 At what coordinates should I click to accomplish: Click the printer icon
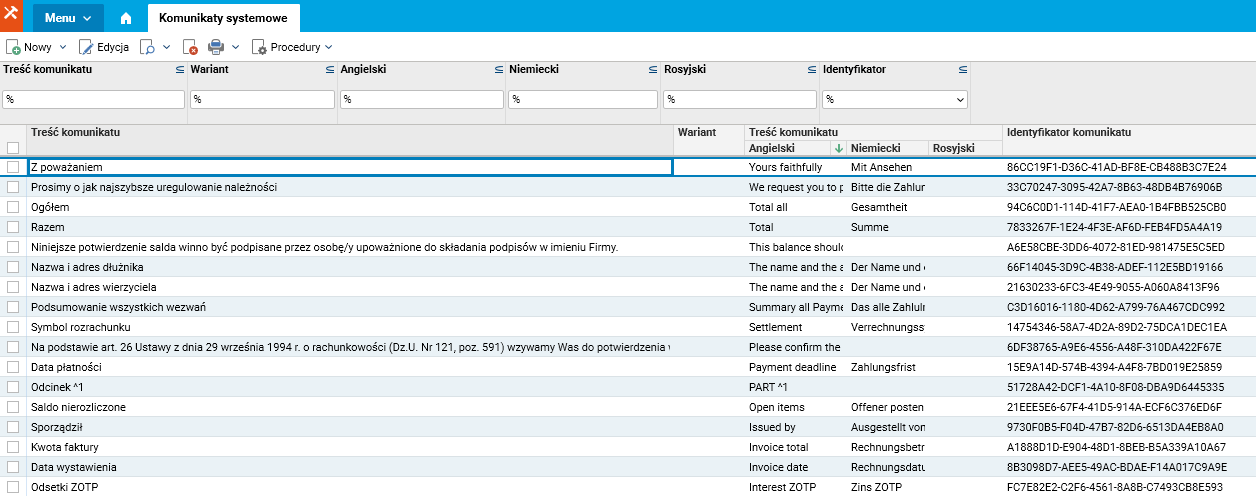[216, 47]
